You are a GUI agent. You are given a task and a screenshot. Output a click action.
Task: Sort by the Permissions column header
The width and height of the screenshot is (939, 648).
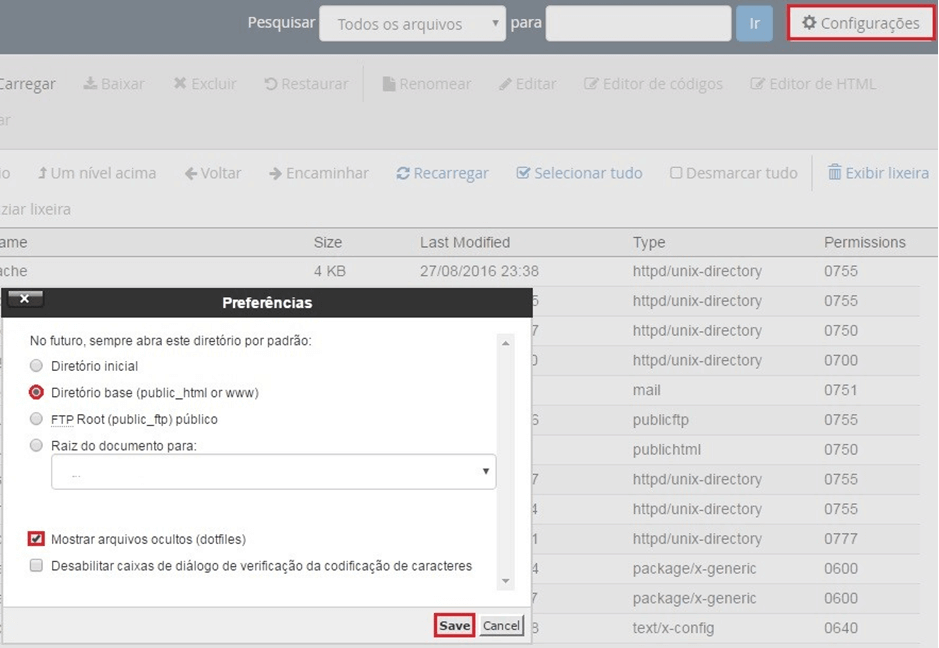click(x=865, y=243)
